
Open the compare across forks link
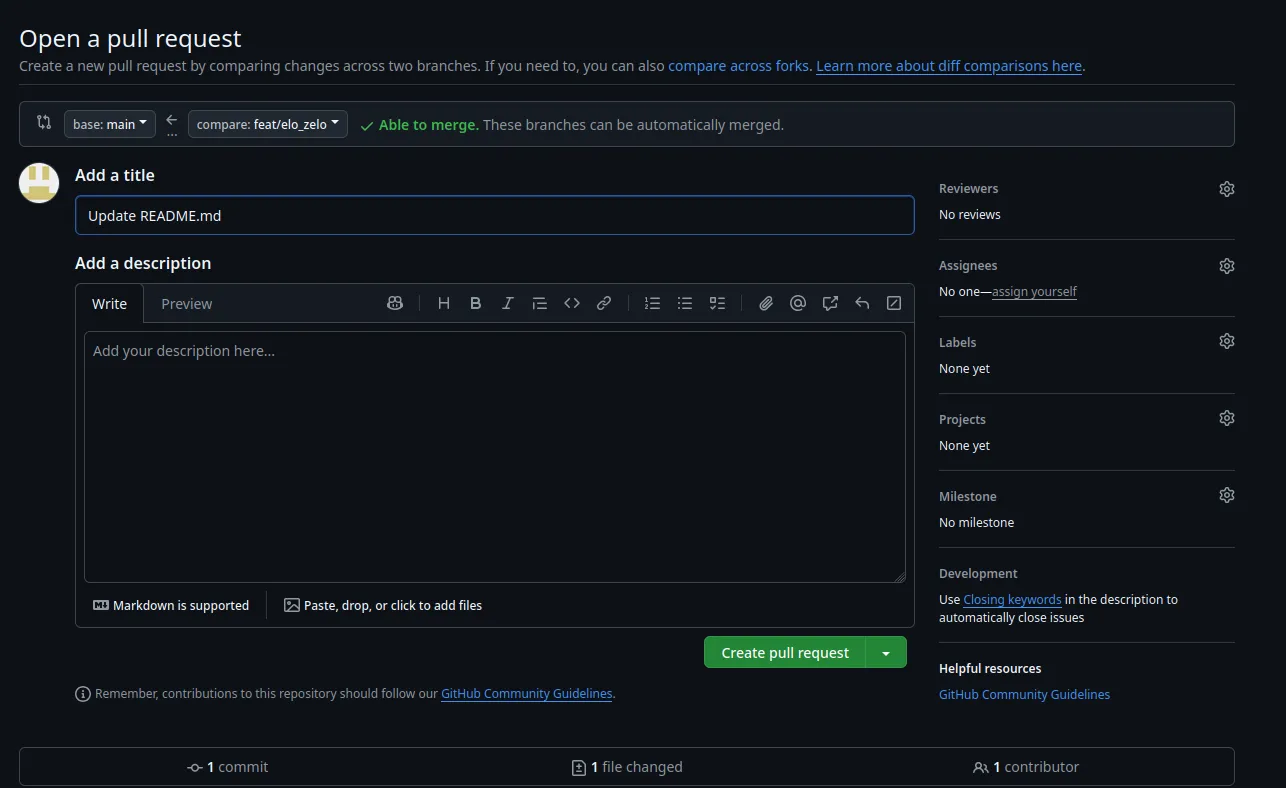click(x=738, y=65)
